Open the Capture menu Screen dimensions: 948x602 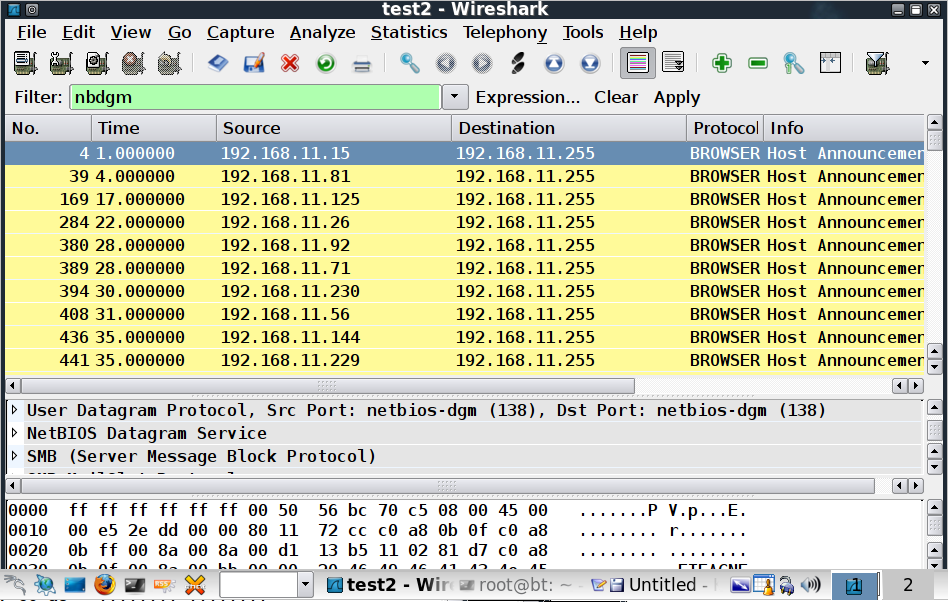click(x=241, y=32)
